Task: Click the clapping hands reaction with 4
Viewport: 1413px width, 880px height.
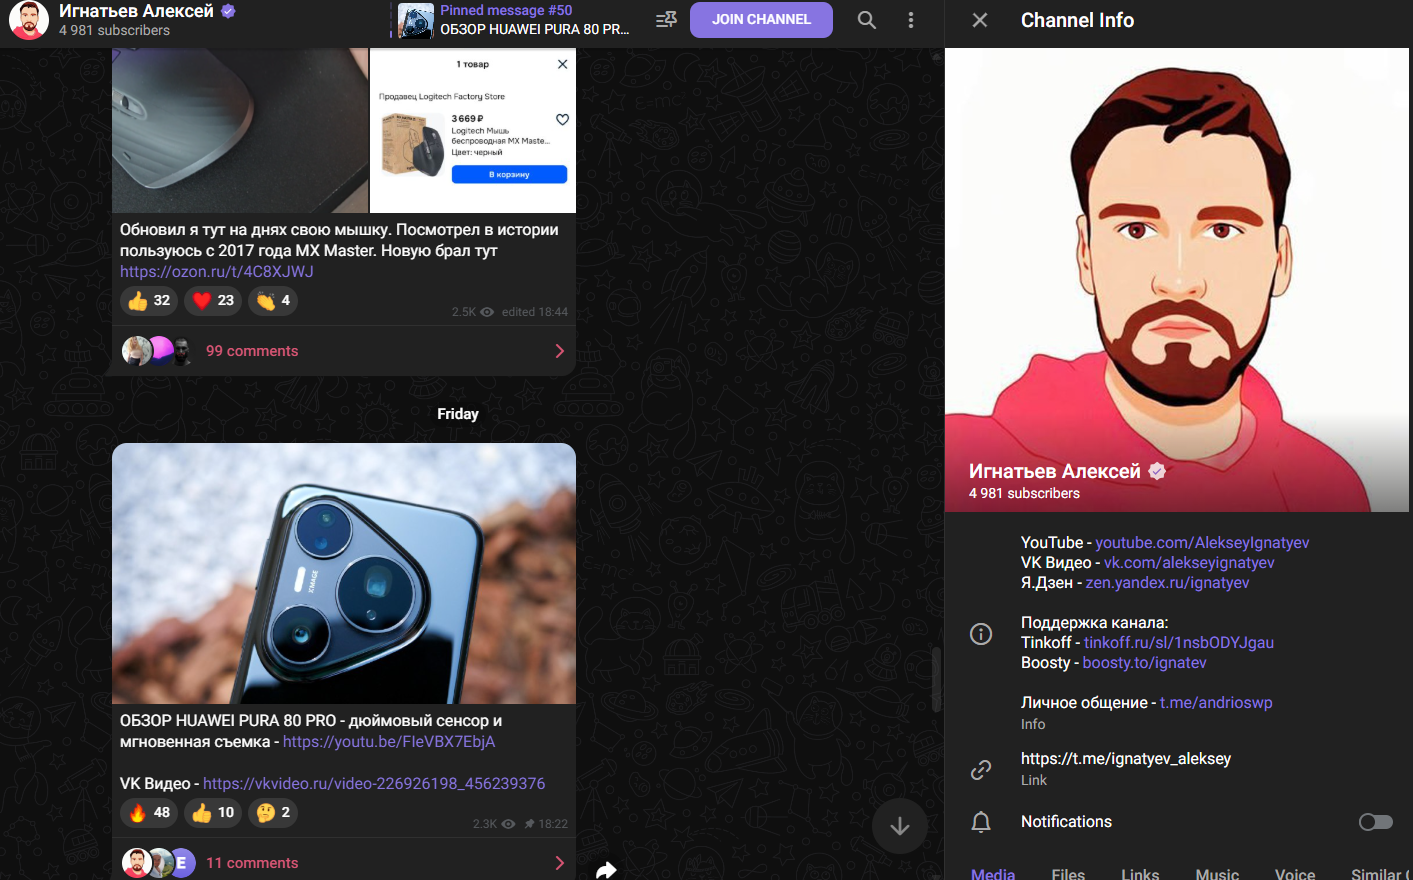Action: click(273, 300)
